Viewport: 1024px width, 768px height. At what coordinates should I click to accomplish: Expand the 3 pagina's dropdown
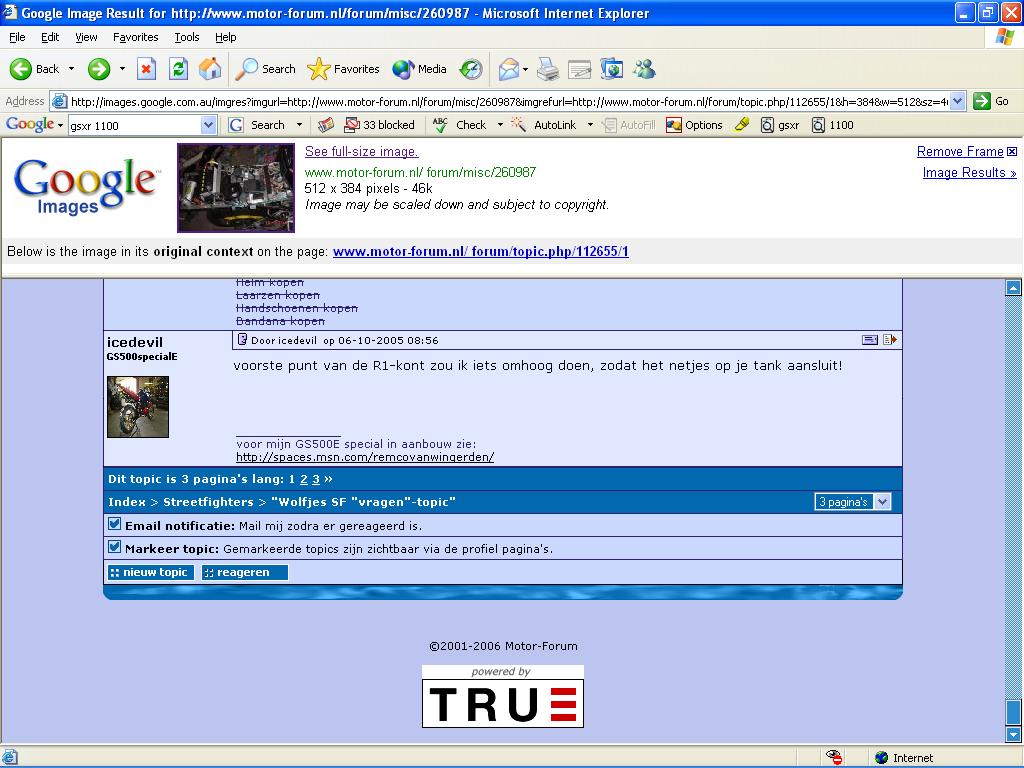882,502
